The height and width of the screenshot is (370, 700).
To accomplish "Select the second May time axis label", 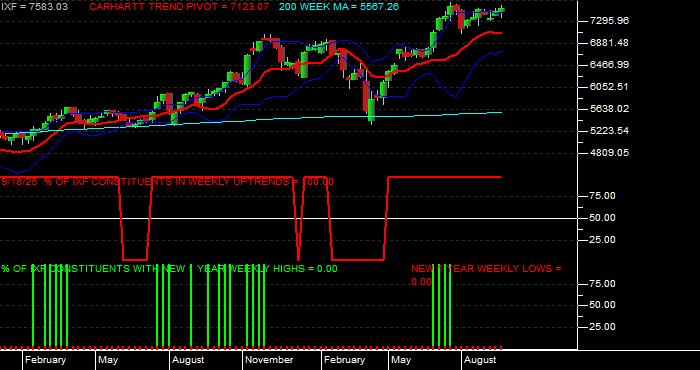I will [x=401, y=360].
